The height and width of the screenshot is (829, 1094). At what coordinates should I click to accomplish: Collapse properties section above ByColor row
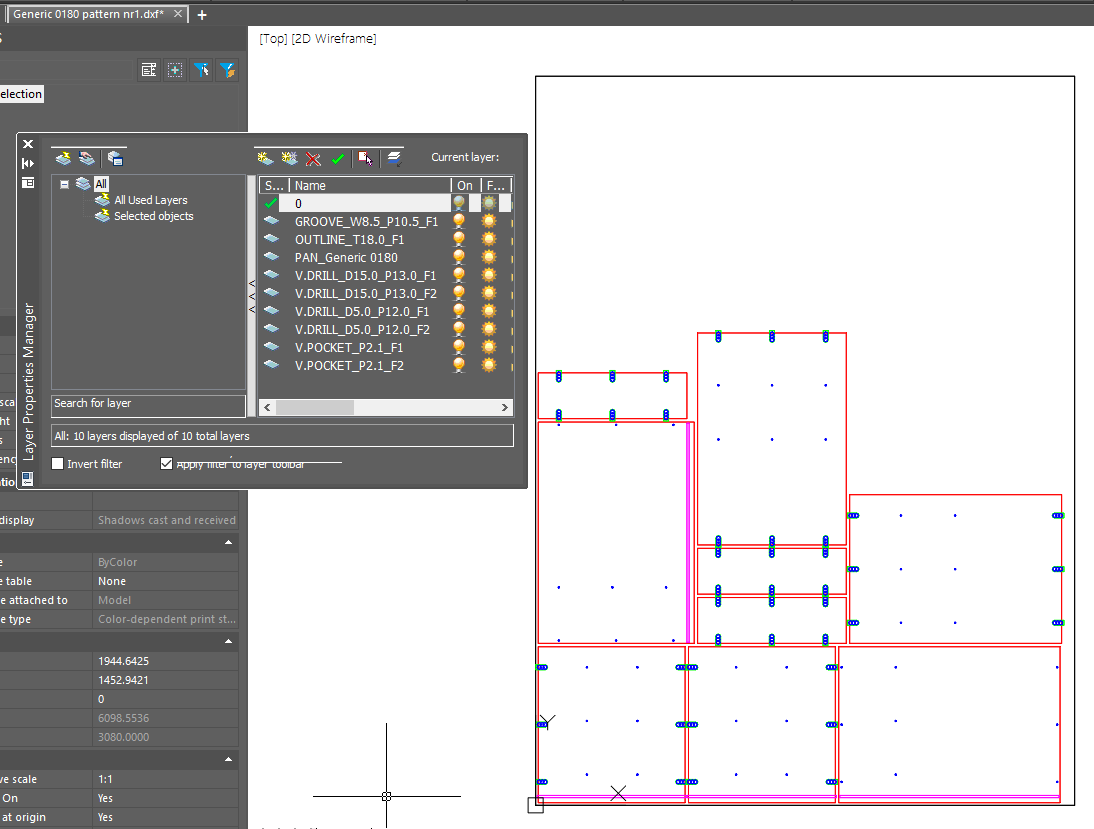click(x=228, y=542)
